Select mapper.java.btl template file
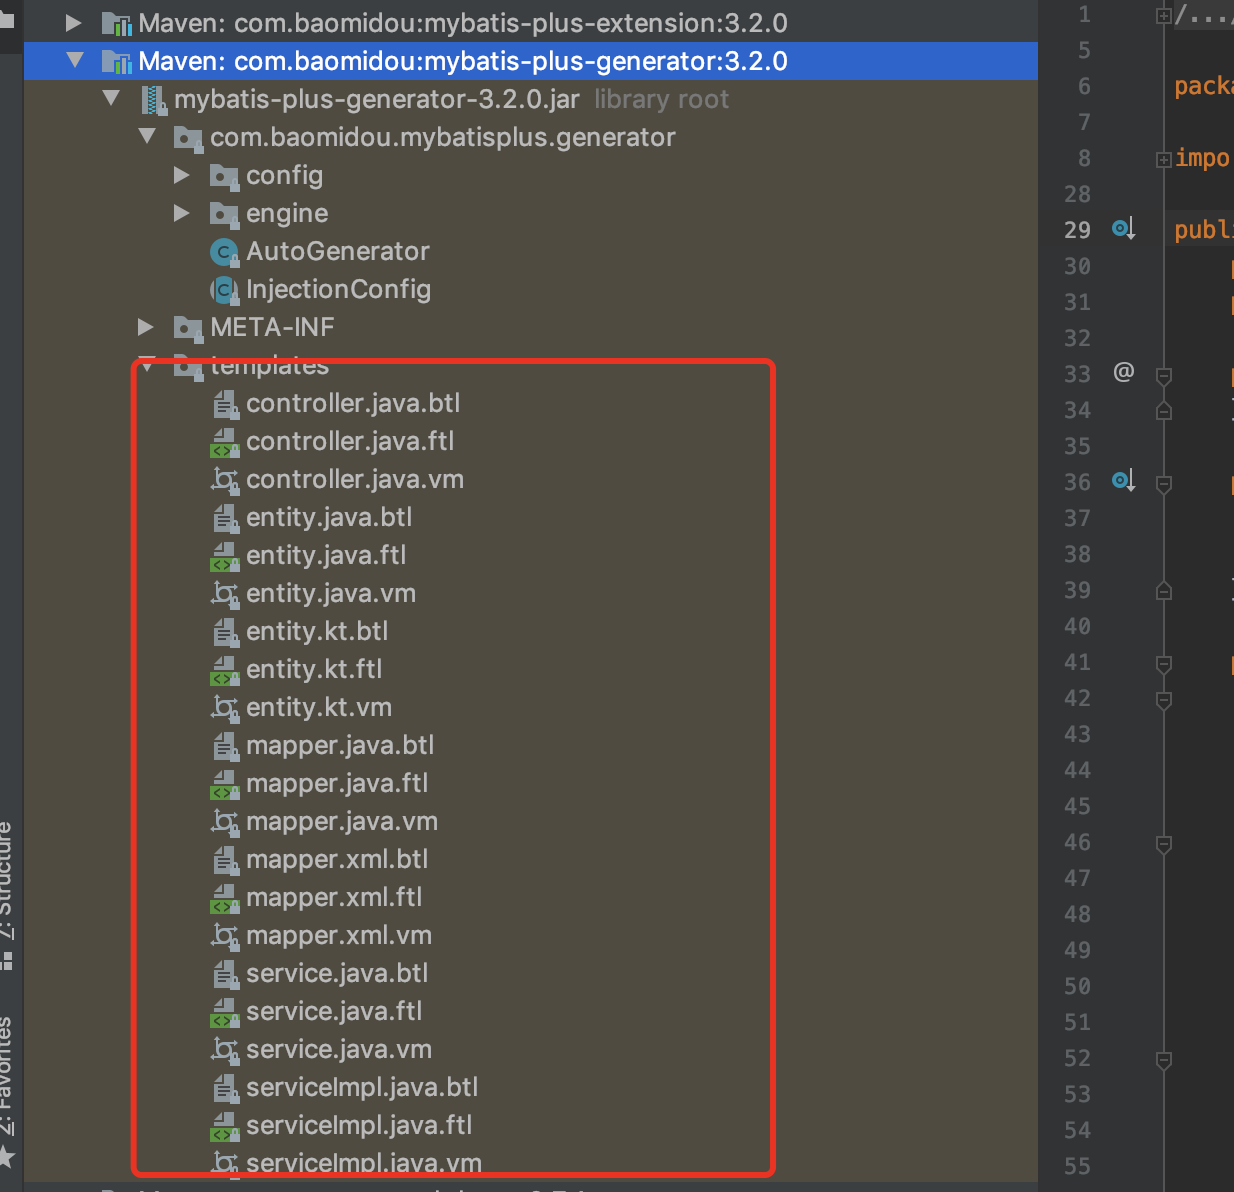1234x1192 pixels. click(x=340, y=745)
